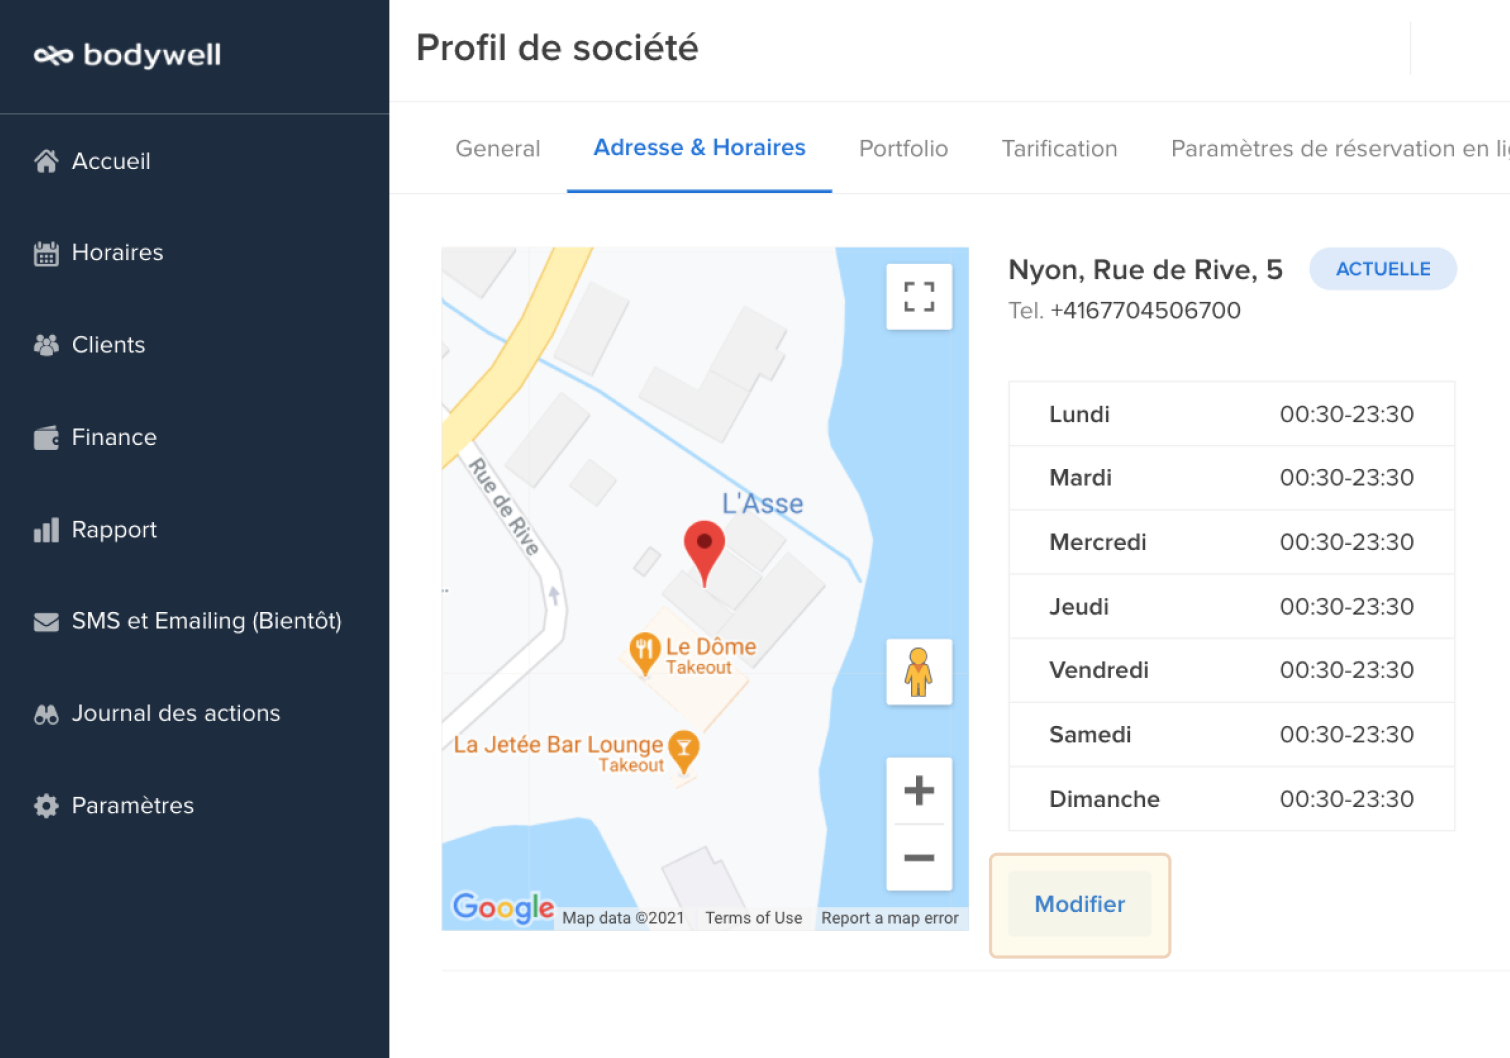This screenshot has height=1058, width=1510.
Task: Click the SMS et Emailing envelope icon
Action: [46, 622]
